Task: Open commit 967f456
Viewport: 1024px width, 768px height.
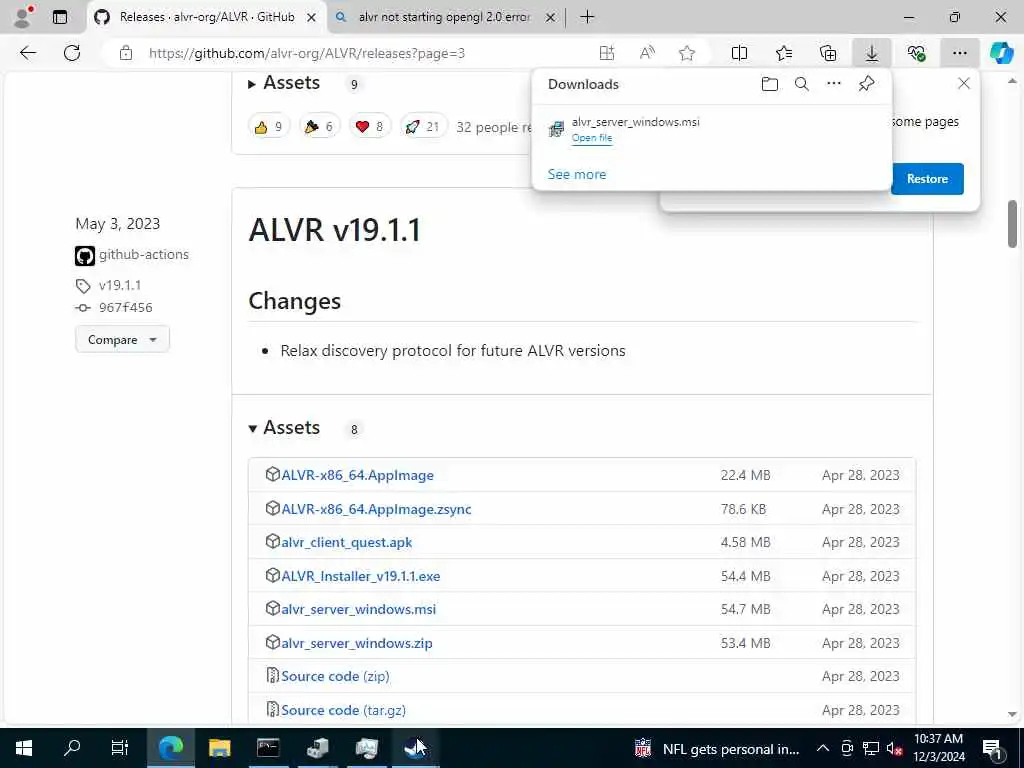Action: pyautogui.click(x=125, y=308)
